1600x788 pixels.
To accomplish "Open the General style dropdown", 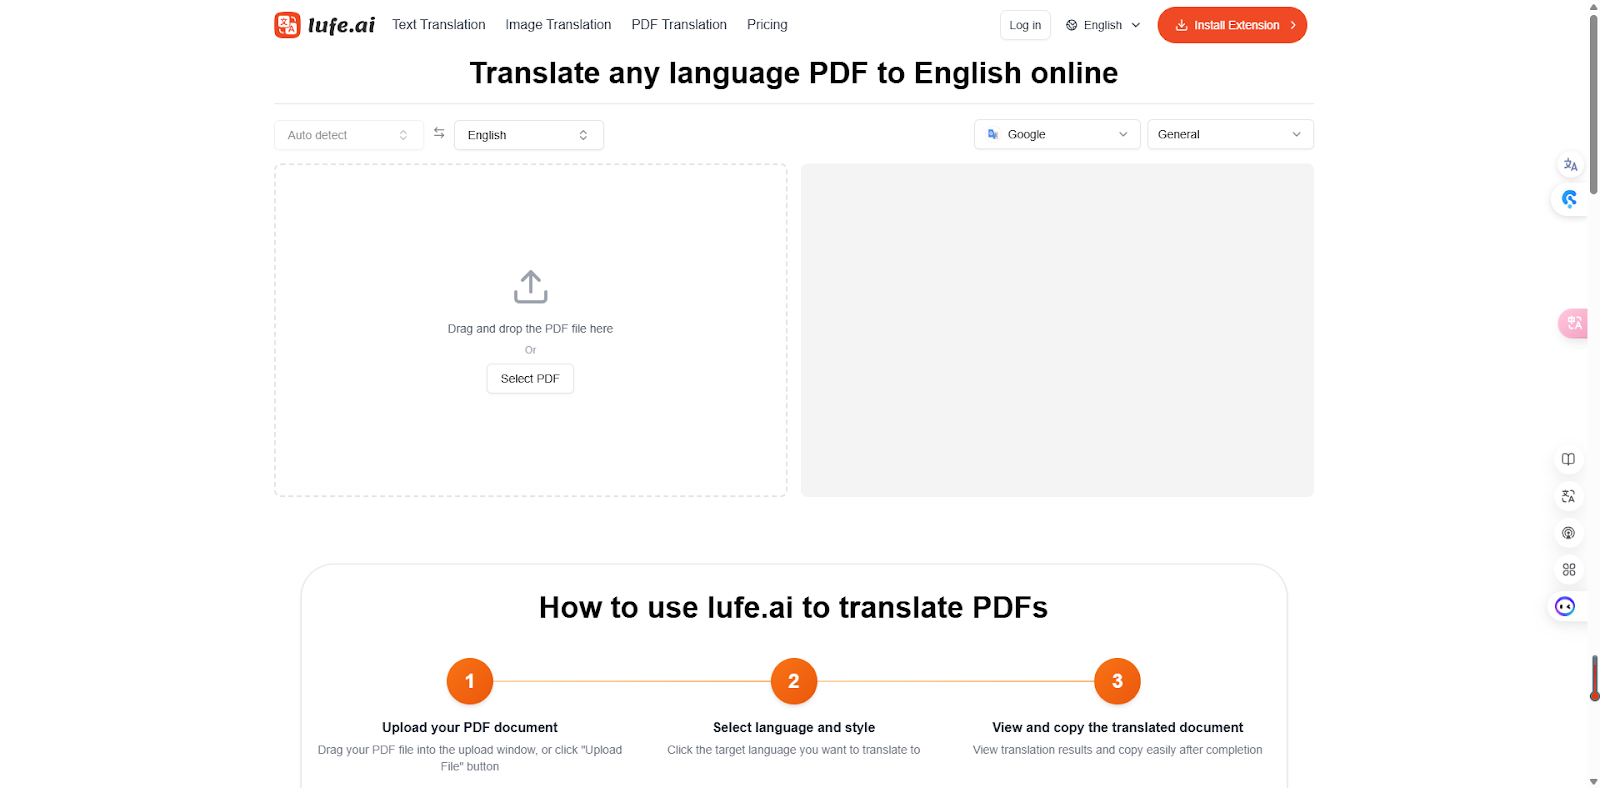I will [1230, 134].
